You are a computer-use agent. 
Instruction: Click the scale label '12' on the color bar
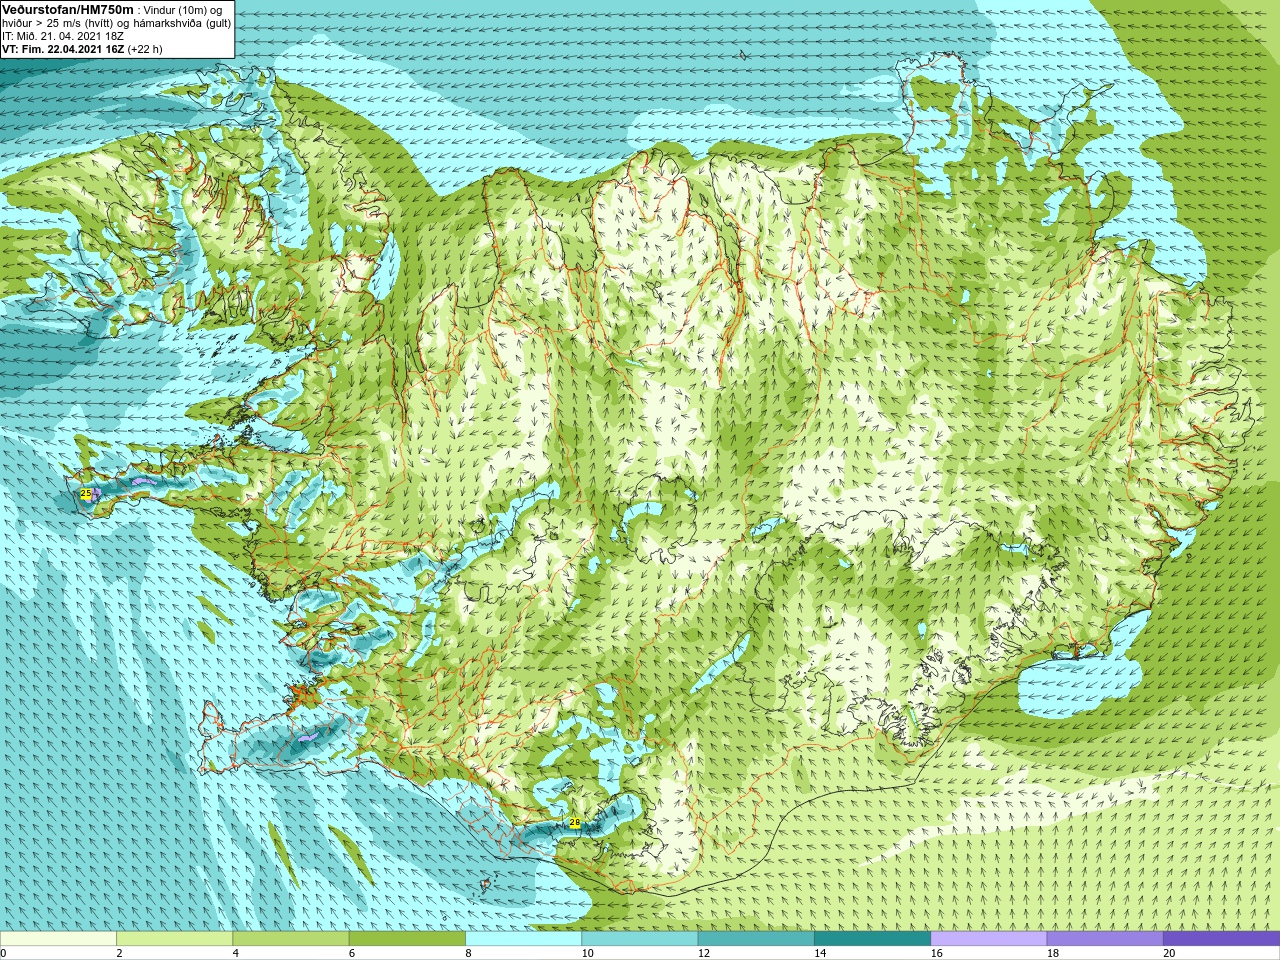point(704,953)
